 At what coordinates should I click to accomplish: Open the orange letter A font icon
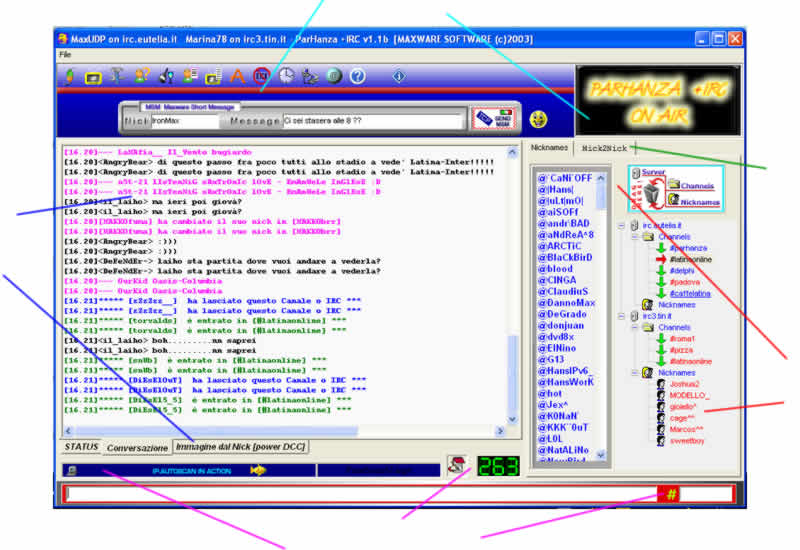pos(237,77)
